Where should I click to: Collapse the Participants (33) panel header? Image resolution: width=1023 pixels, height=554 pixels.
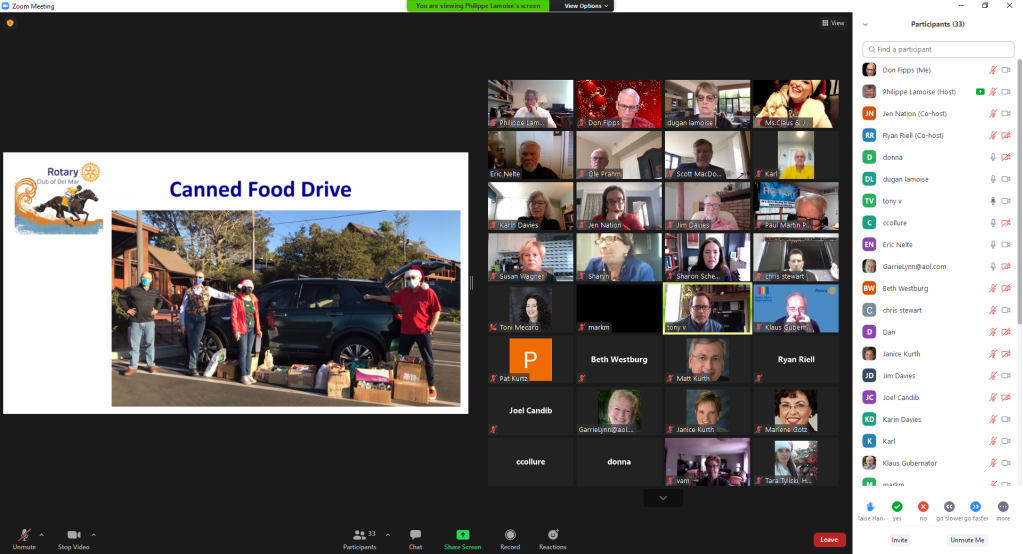[865, 24]
